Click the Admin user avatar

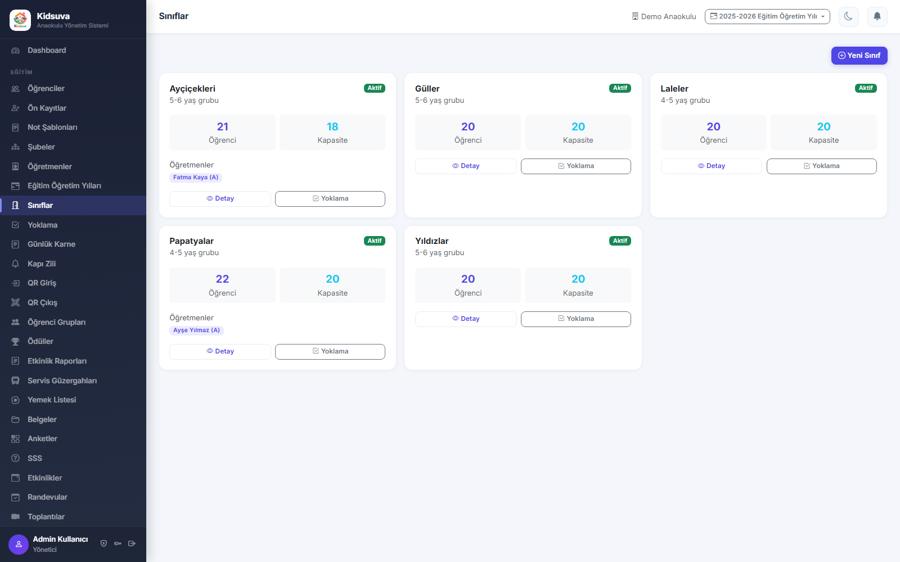pos(18,544)
